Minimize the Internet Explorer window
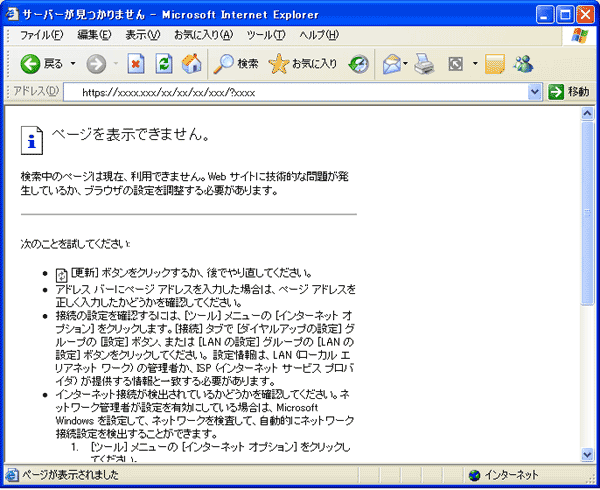The image size is (600, 490). pos(545,15)
